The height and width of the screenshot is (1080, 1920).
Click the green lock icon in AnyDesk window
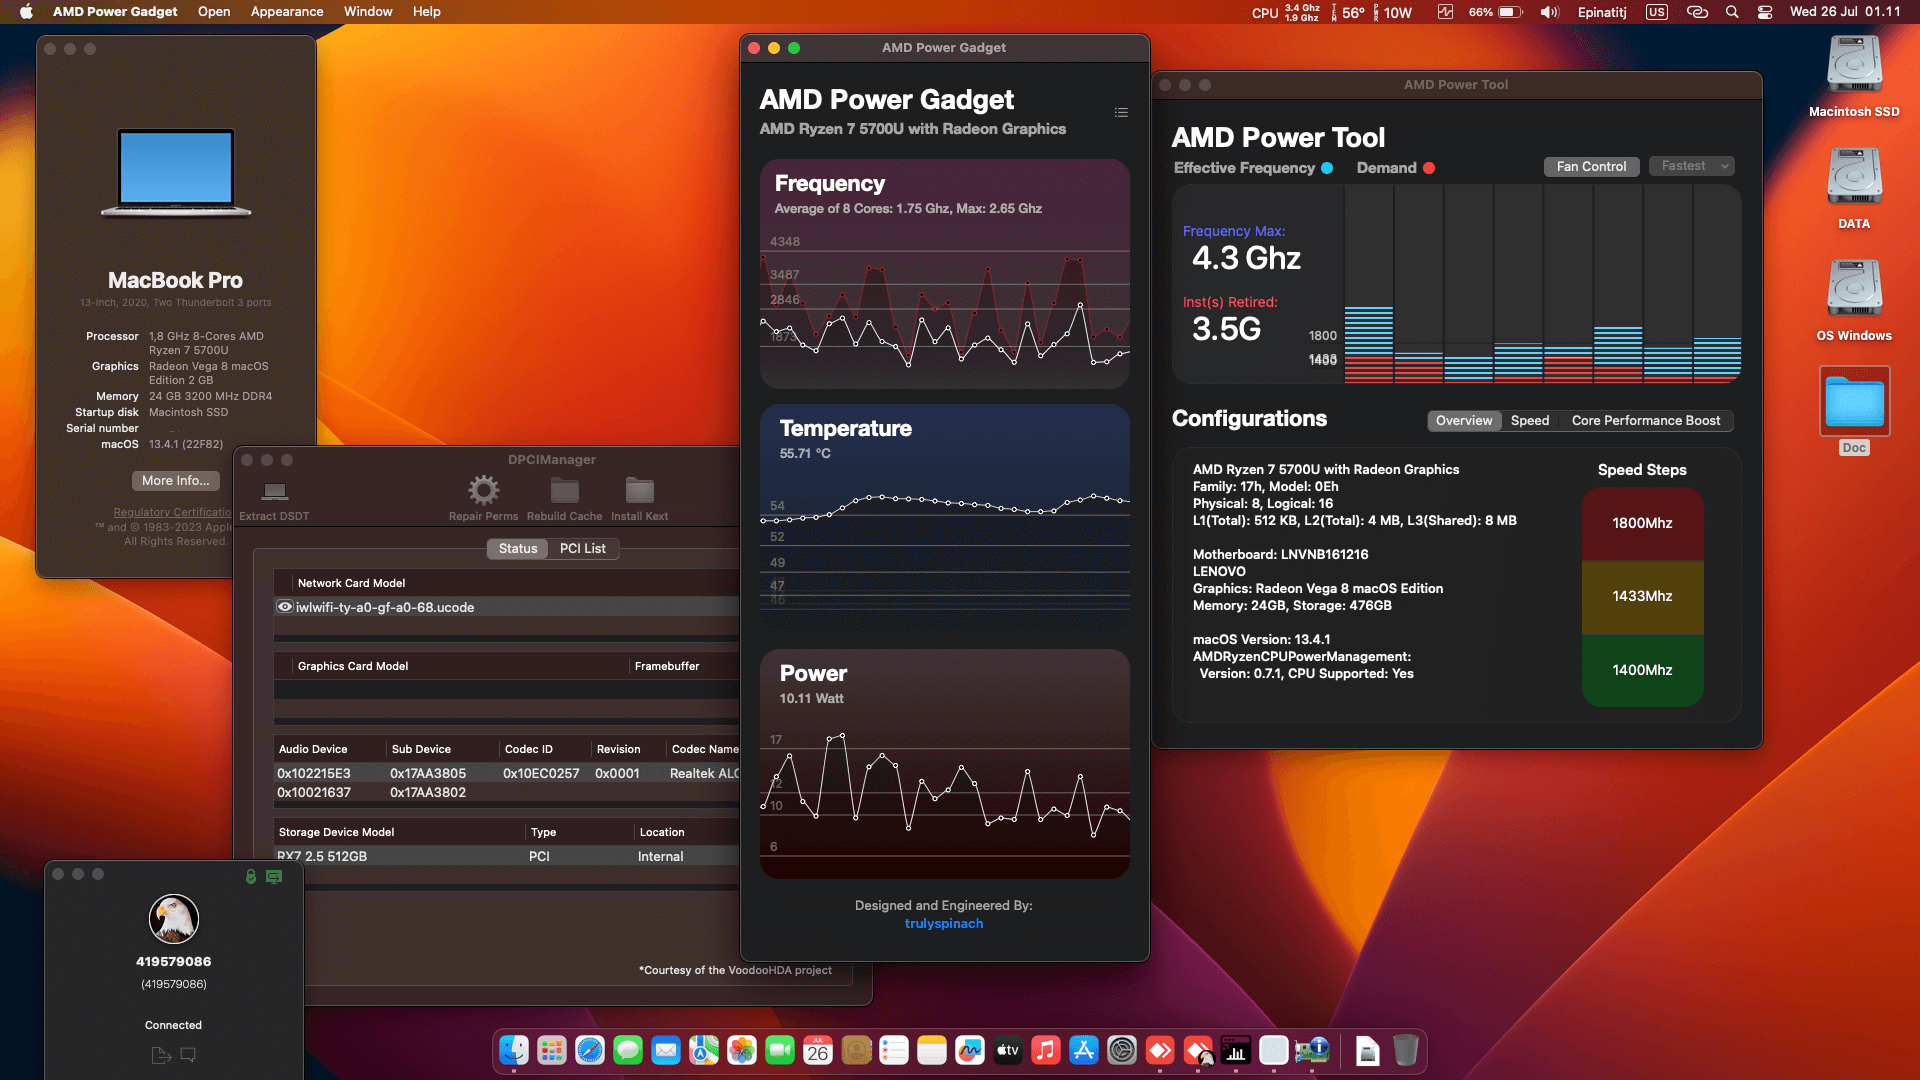(x=251, y=876)
